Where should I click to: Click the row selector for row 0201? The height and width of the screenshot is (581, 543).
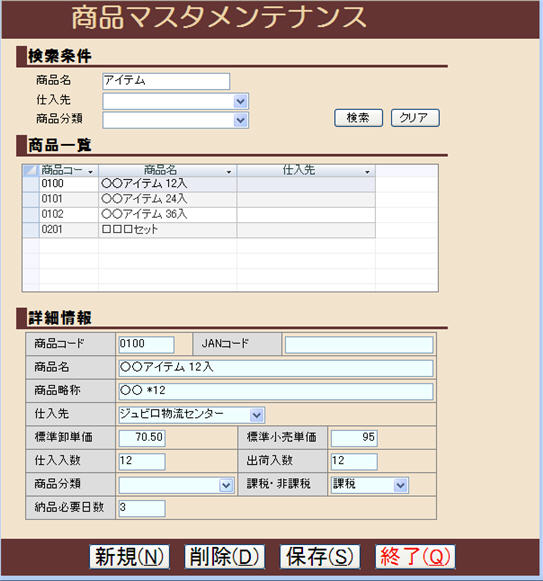pos(31,230)
